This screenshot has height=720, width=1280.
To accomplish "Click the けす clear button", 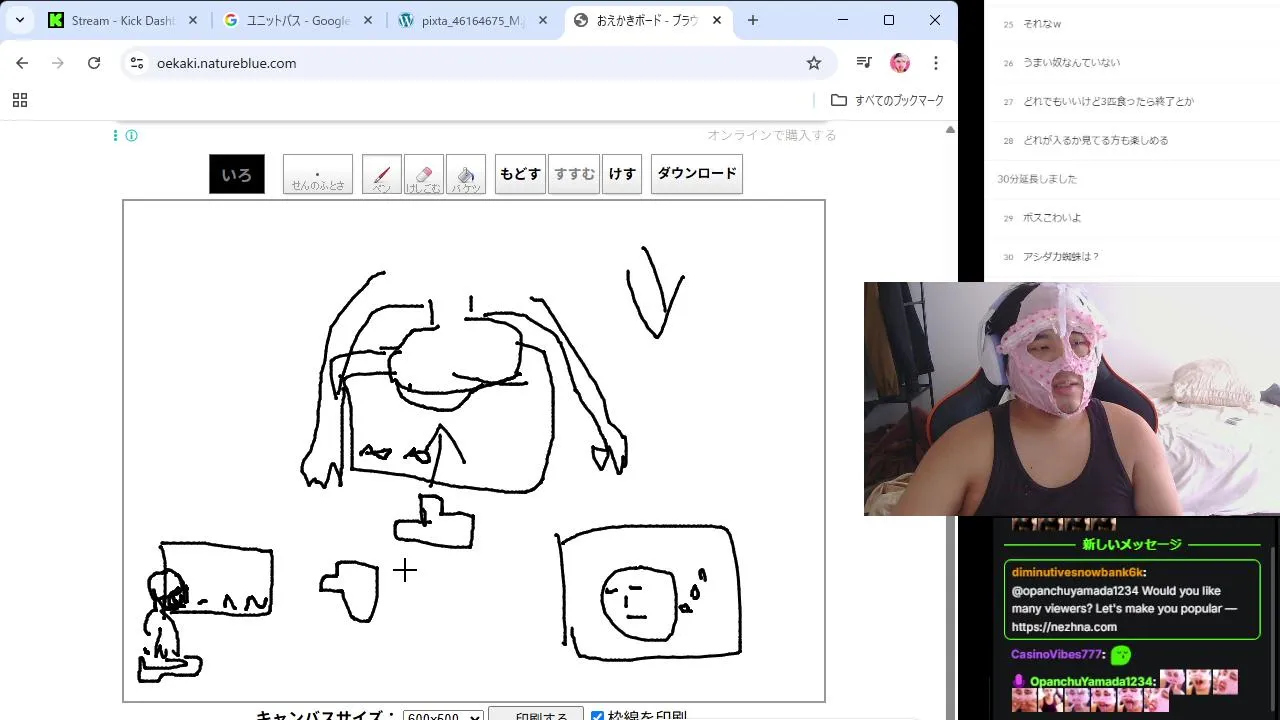I will 622,174.
